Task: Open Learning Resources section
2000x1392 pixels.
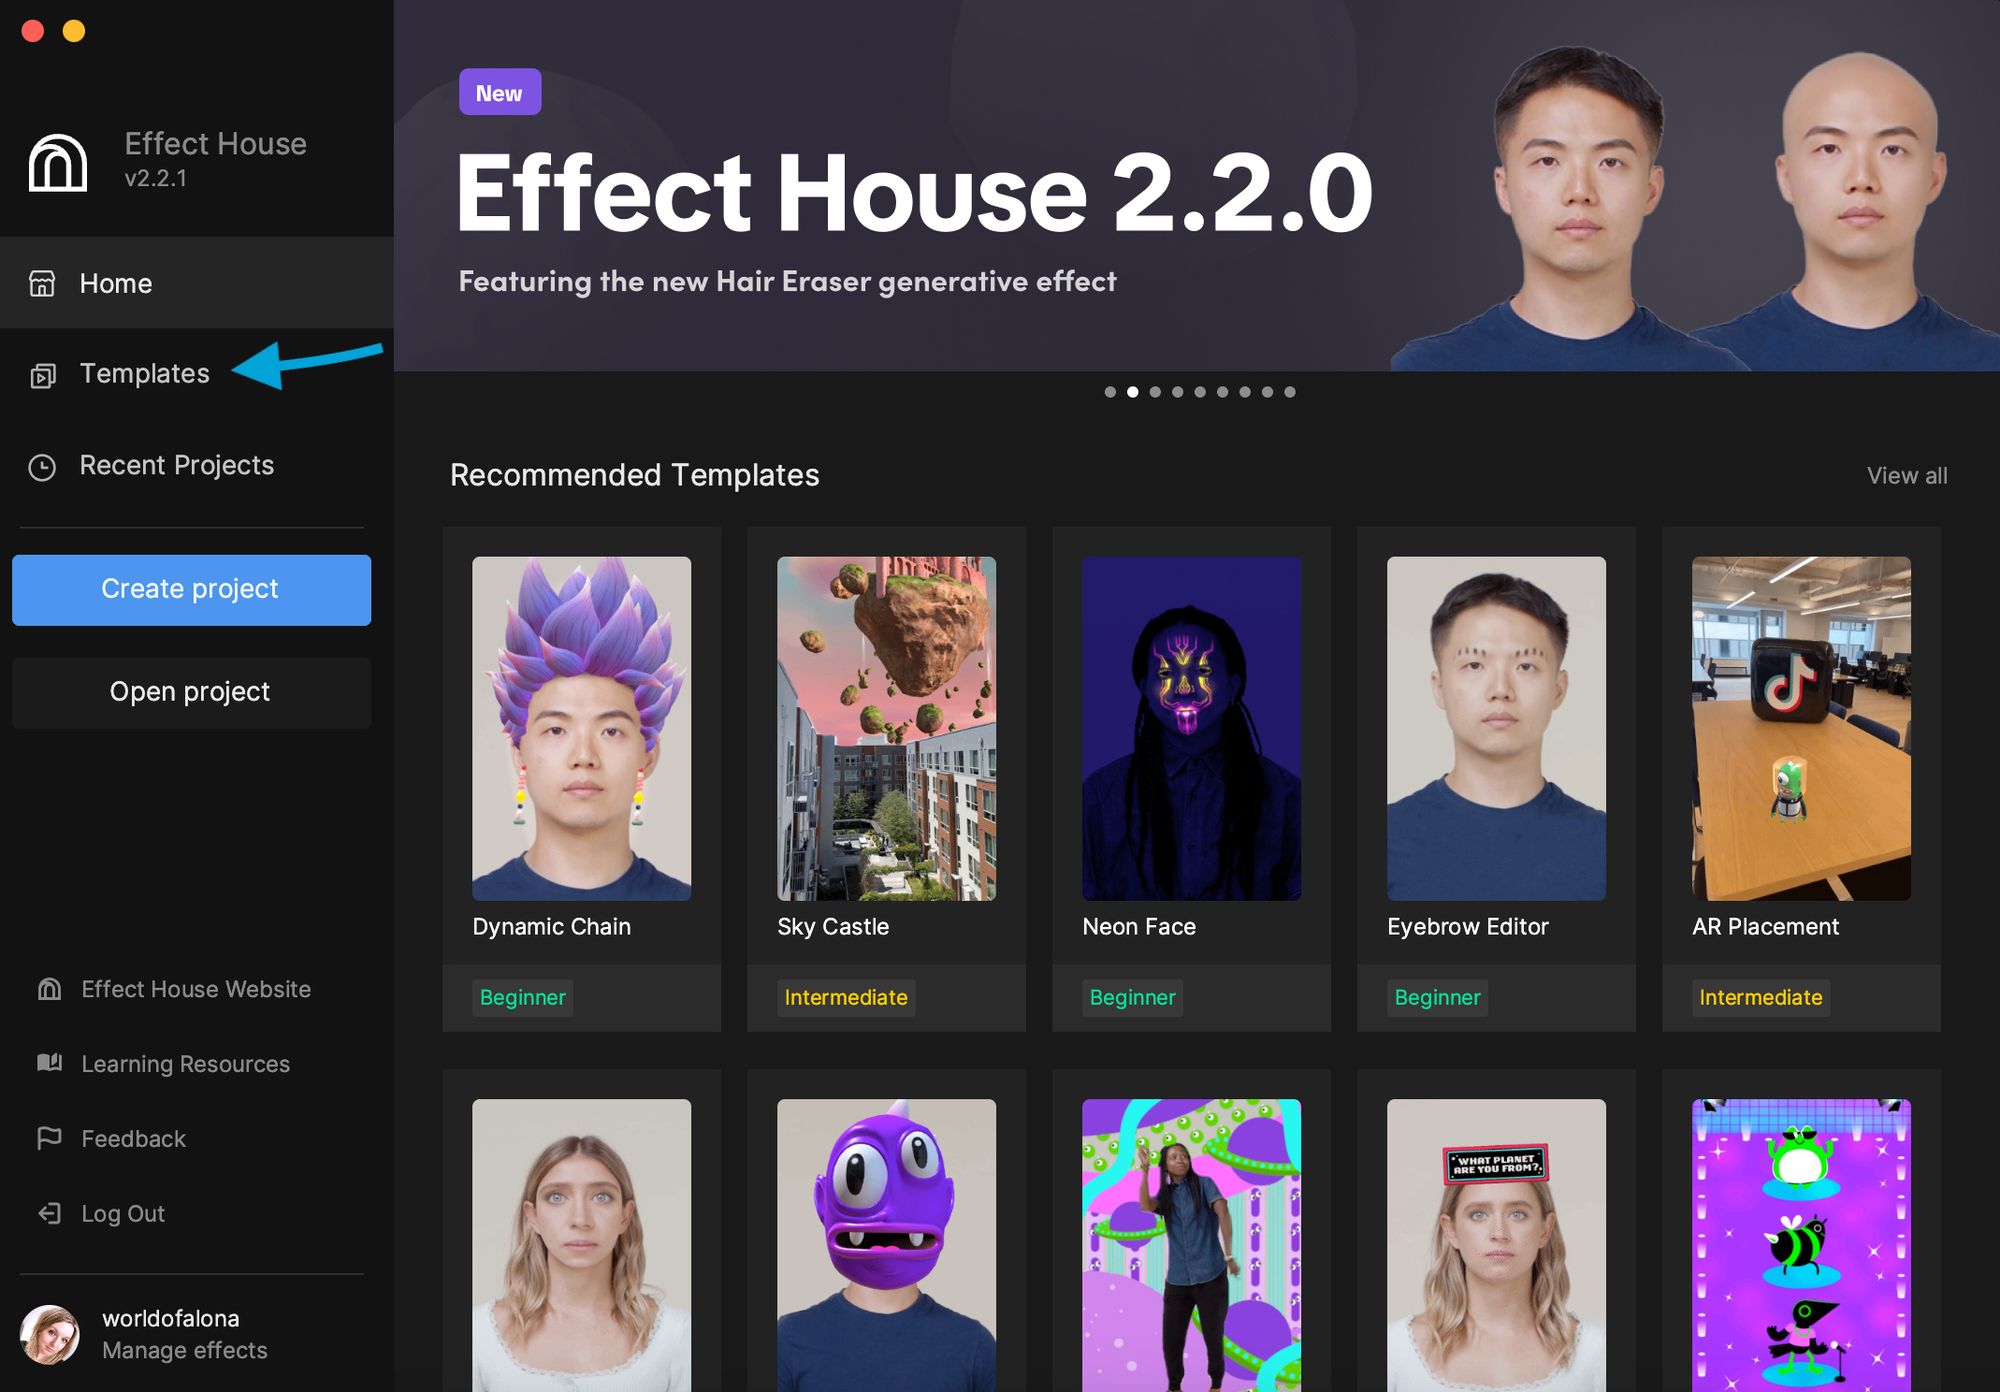Action: point(185,1062)
